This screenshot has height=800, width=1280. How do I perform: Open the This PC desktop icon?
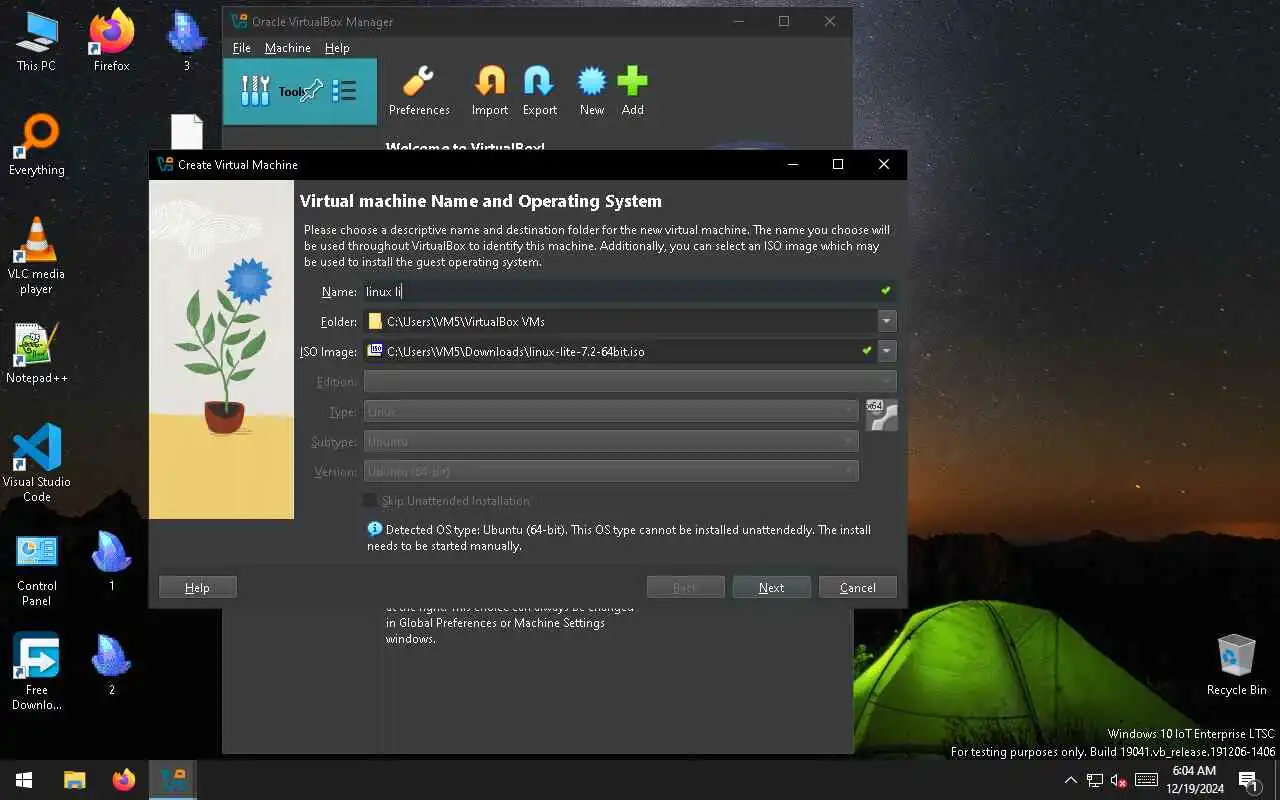click(36, 42)
